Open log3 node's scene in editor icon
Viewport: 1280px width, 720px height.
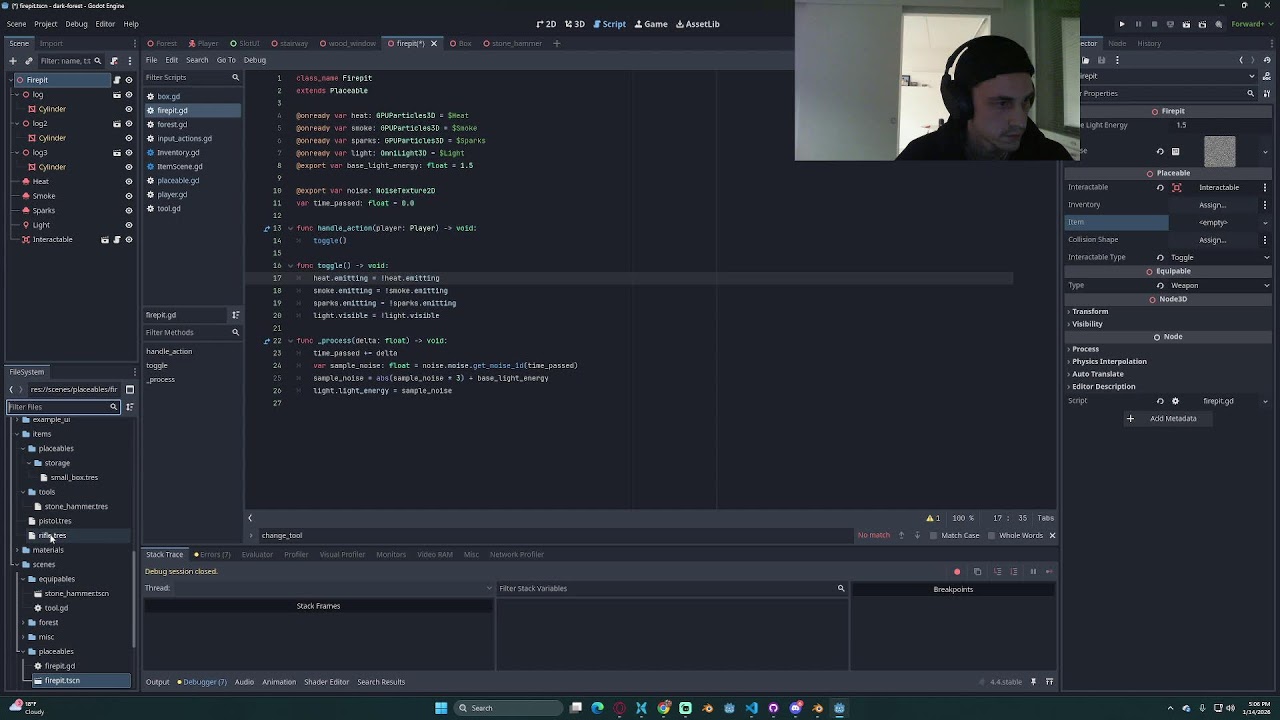pyautogui.click(x=117, y=153)
